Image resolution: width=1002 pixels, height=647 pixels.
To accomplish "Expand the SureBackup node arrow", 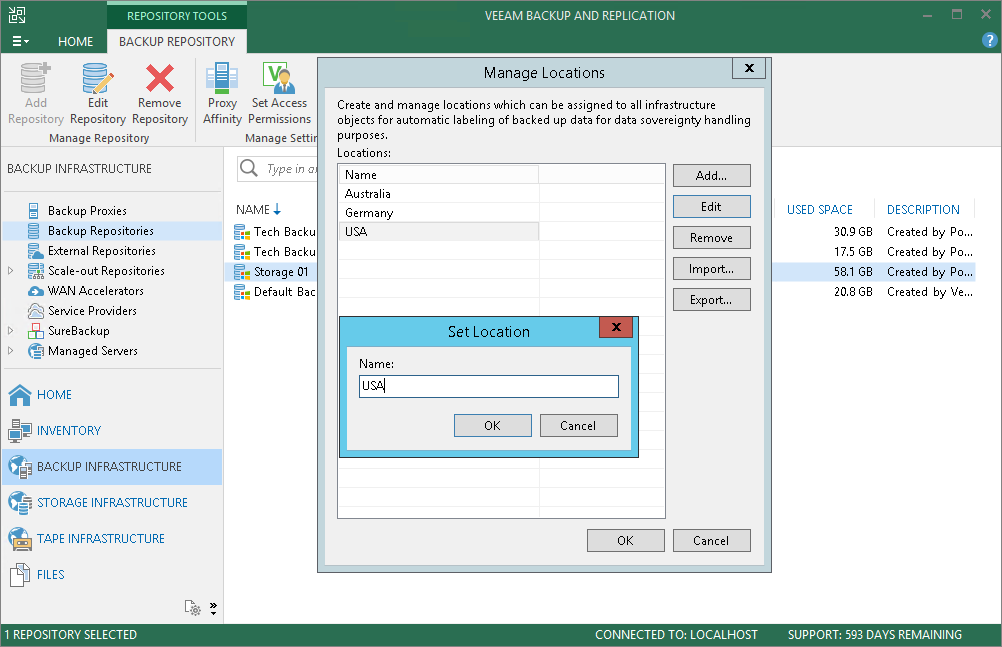I will click(x=10, y=331).
